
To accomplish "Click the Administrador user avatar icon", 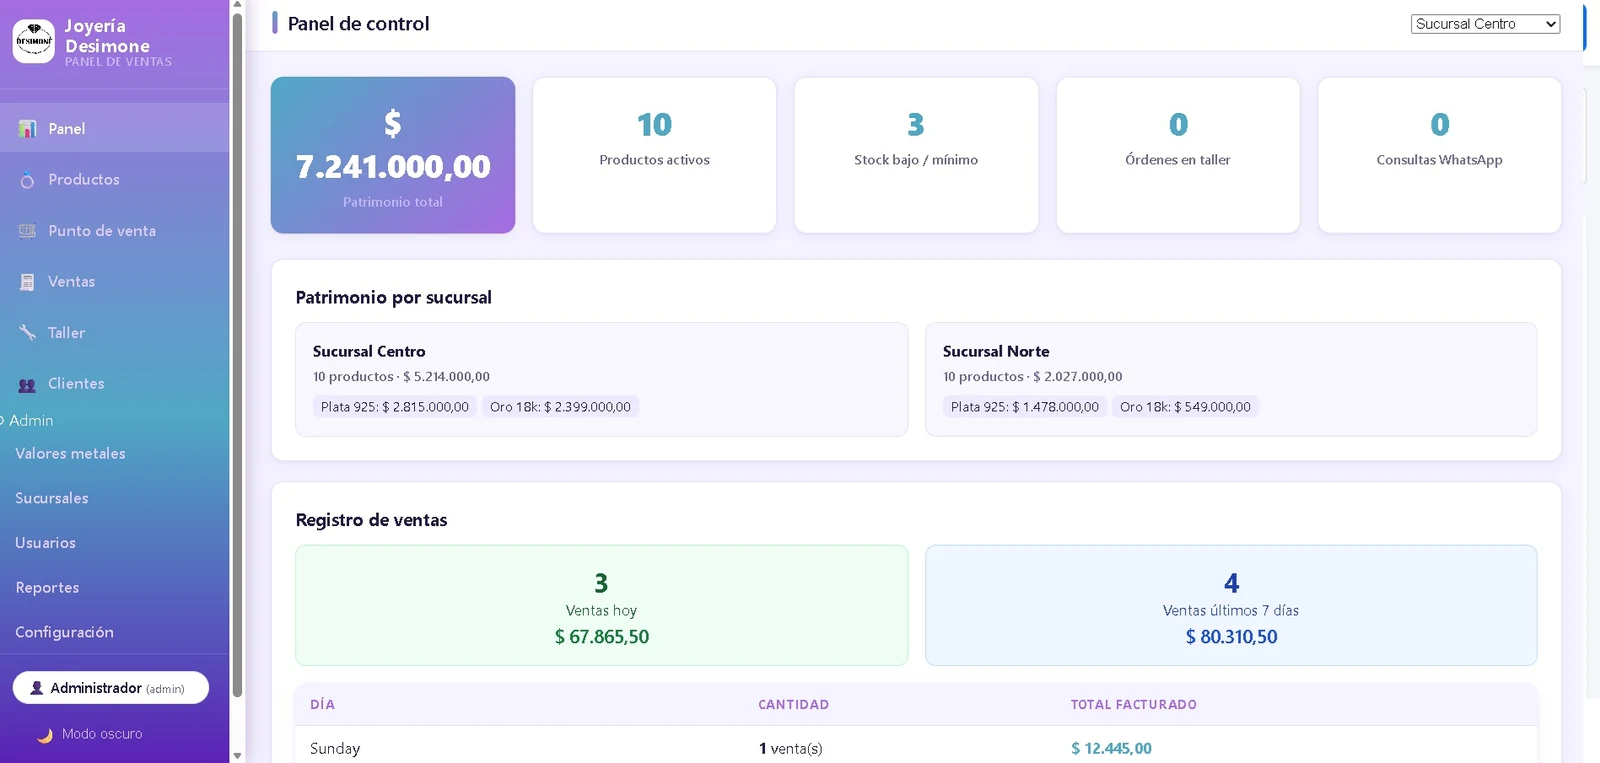I will [x=37, y=688].
